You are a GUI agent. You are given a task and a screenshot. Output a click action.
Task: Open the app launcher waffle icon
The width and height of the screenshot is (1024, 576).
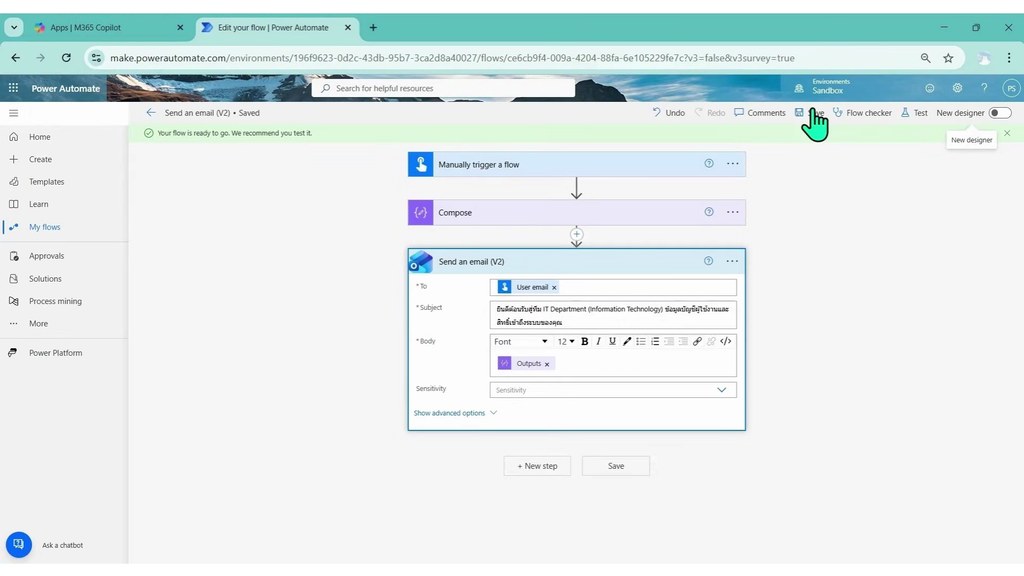pyautogui.click(x=13, y=88)
